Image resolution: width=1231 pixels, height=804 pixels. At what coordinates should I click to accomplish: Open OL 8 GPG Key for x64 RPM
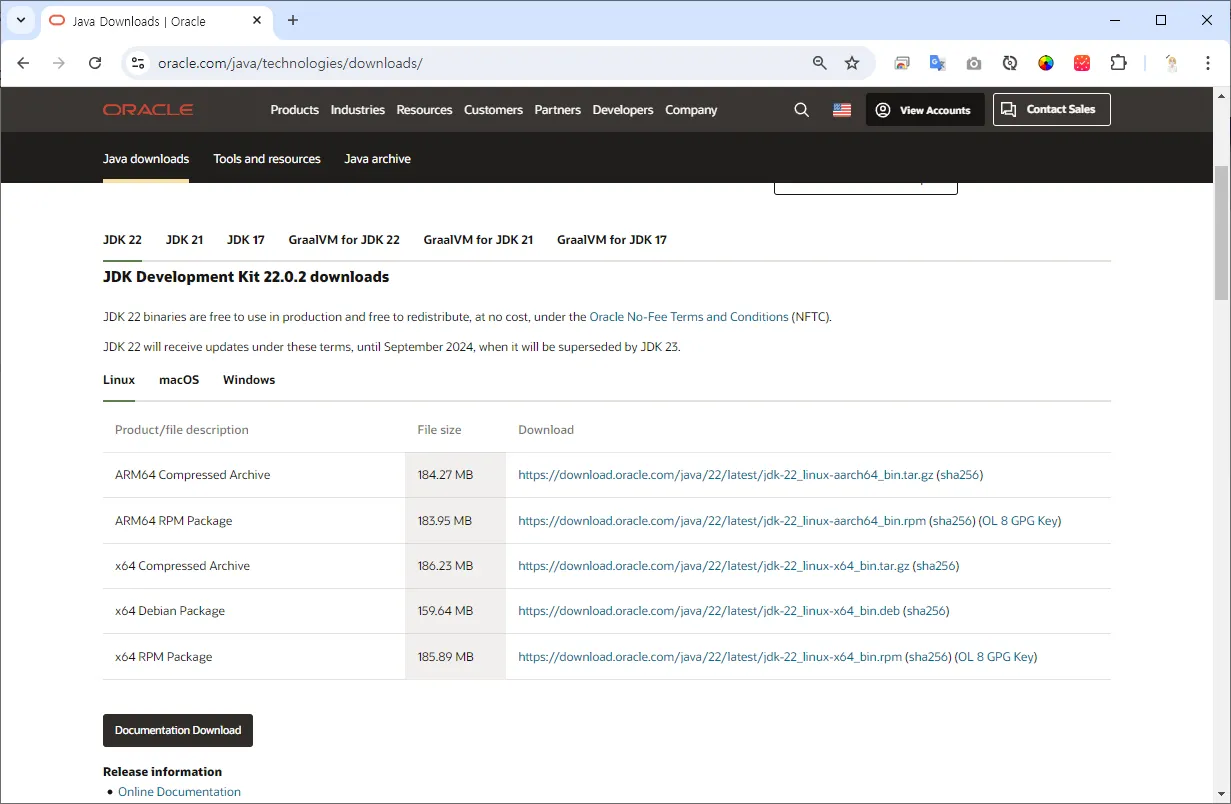996,657
